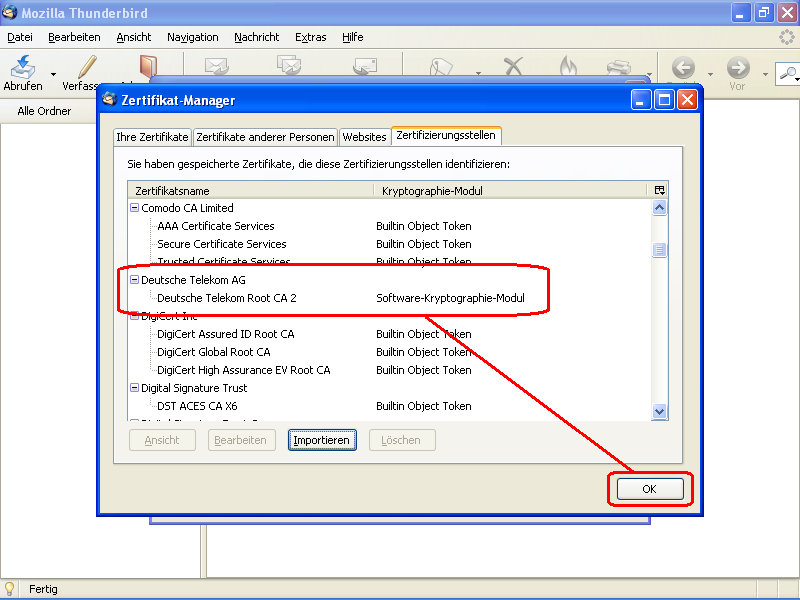Image resolution: width=800 pixels, height=600 pixels.
Task: Click the printer icon in toolbar
Action: tap(620, 68)
